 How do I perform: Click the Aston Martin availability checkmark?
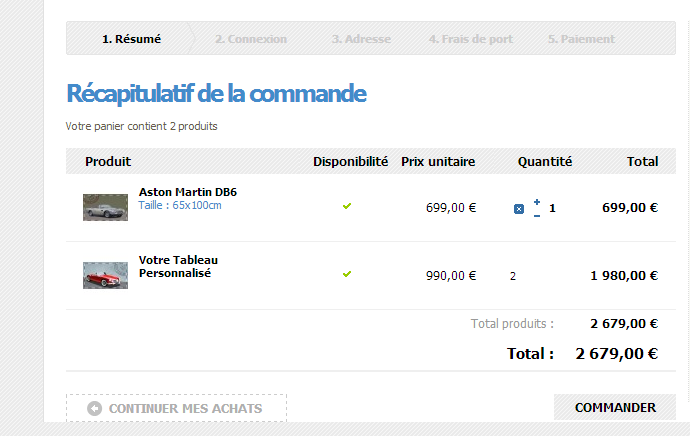point(347,206)
